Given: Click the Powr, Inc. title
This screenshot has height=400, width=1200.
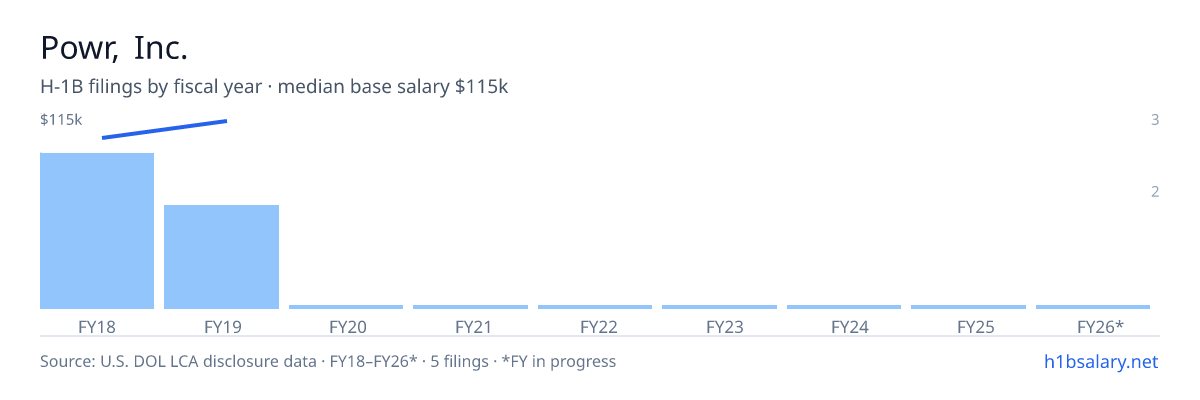Looking at the screenshot, I should tap(114, 47).
